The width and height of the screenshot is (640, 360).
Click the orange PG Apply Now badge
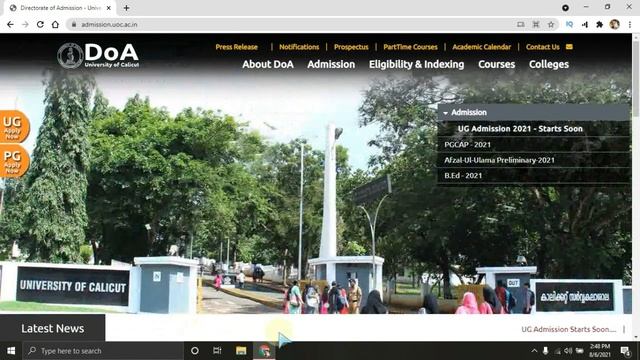pyautogui.click(x=14, y=161)
